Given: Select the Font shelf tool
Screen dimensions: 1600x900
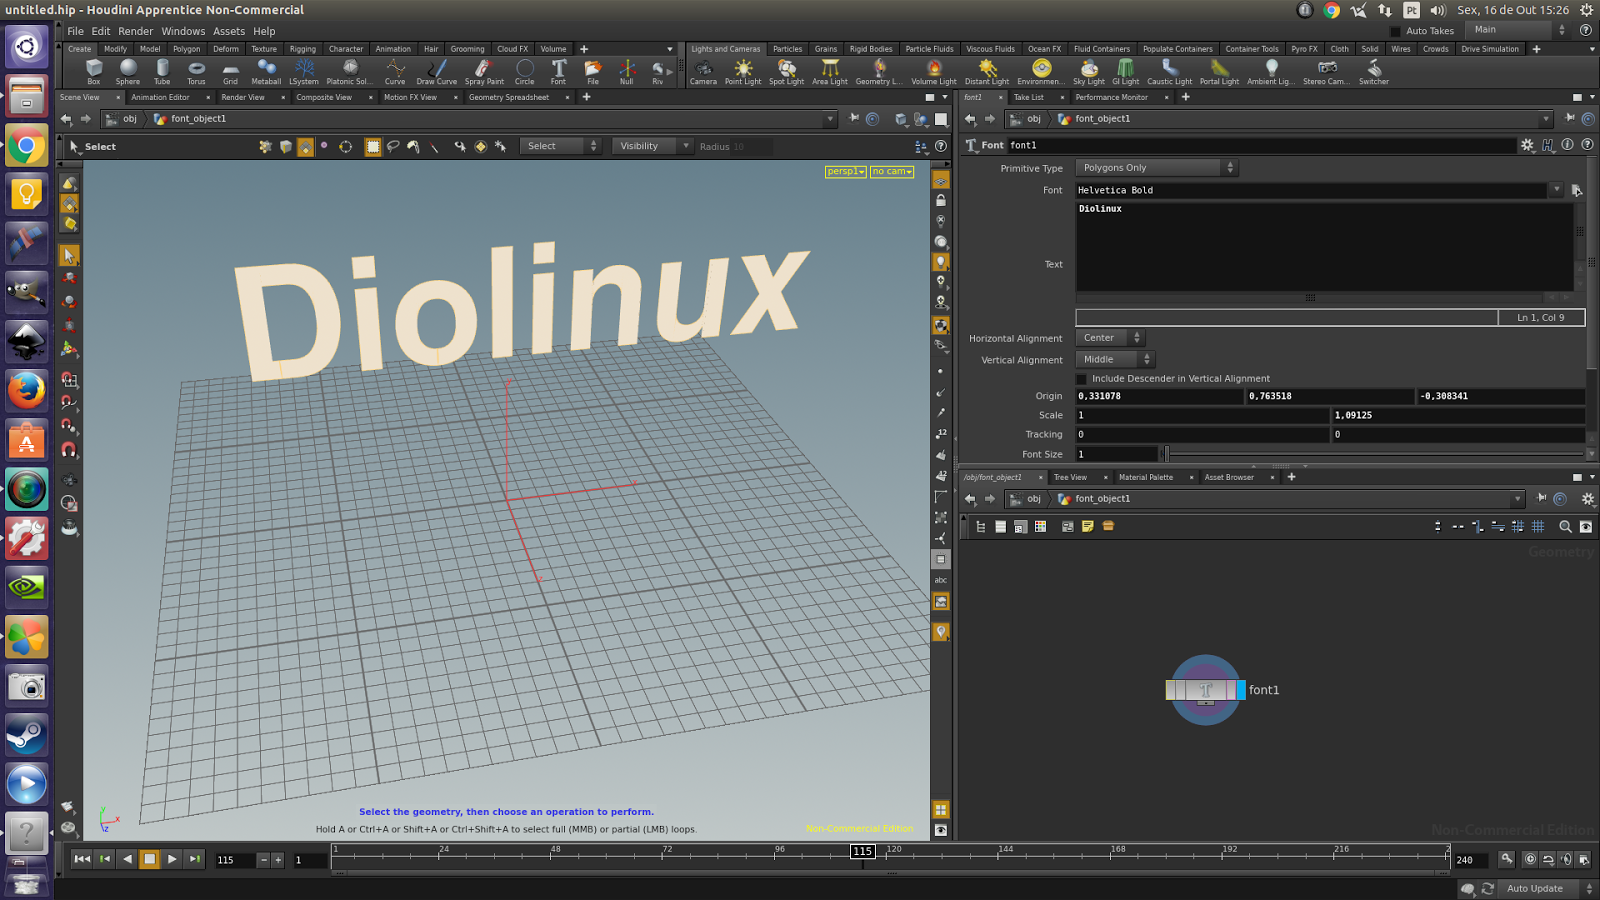Looking at the screenshot, I should (x=558, y=71).
